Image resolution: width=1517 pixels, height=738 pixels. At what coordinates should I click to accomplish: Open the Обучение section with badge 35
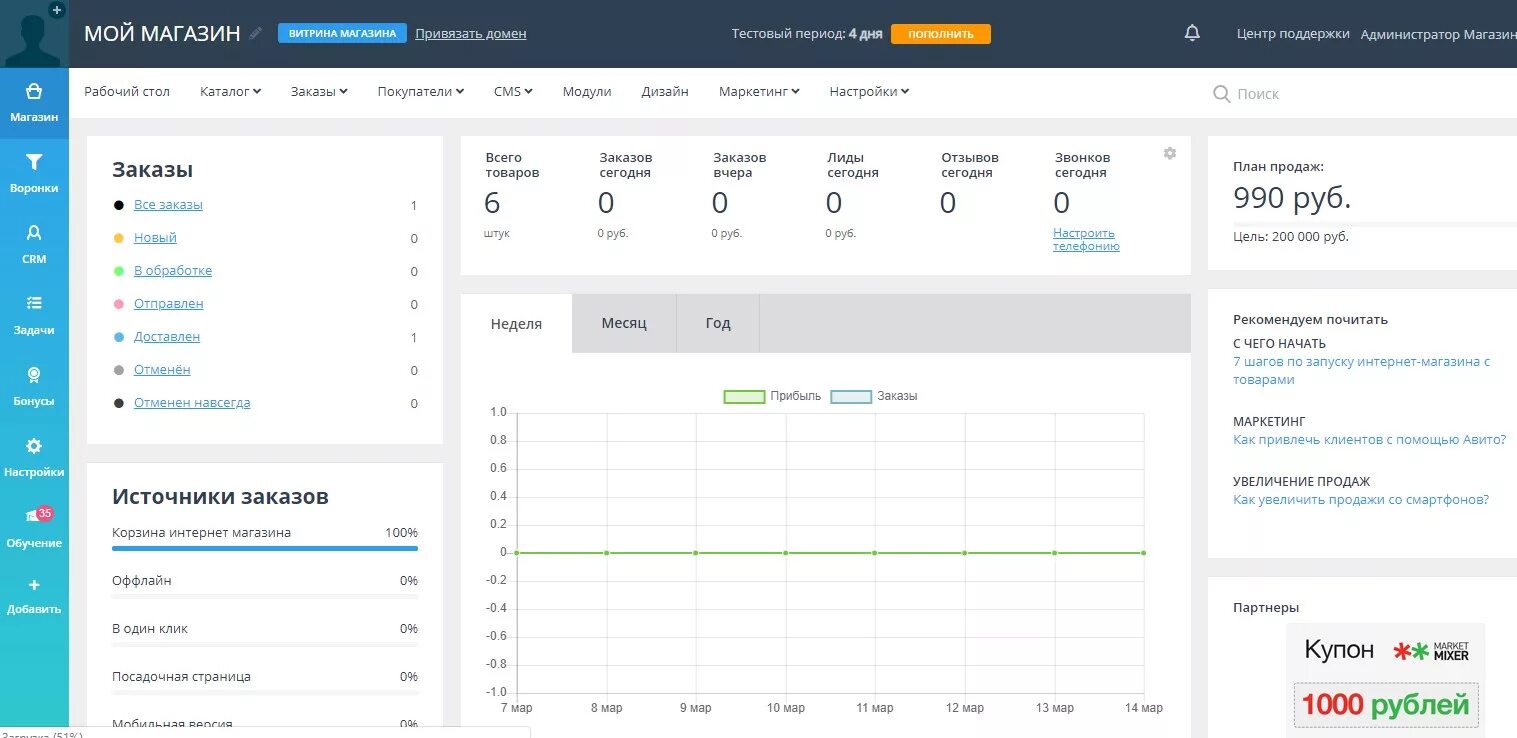pyautogui.click(x=34, y=529)
